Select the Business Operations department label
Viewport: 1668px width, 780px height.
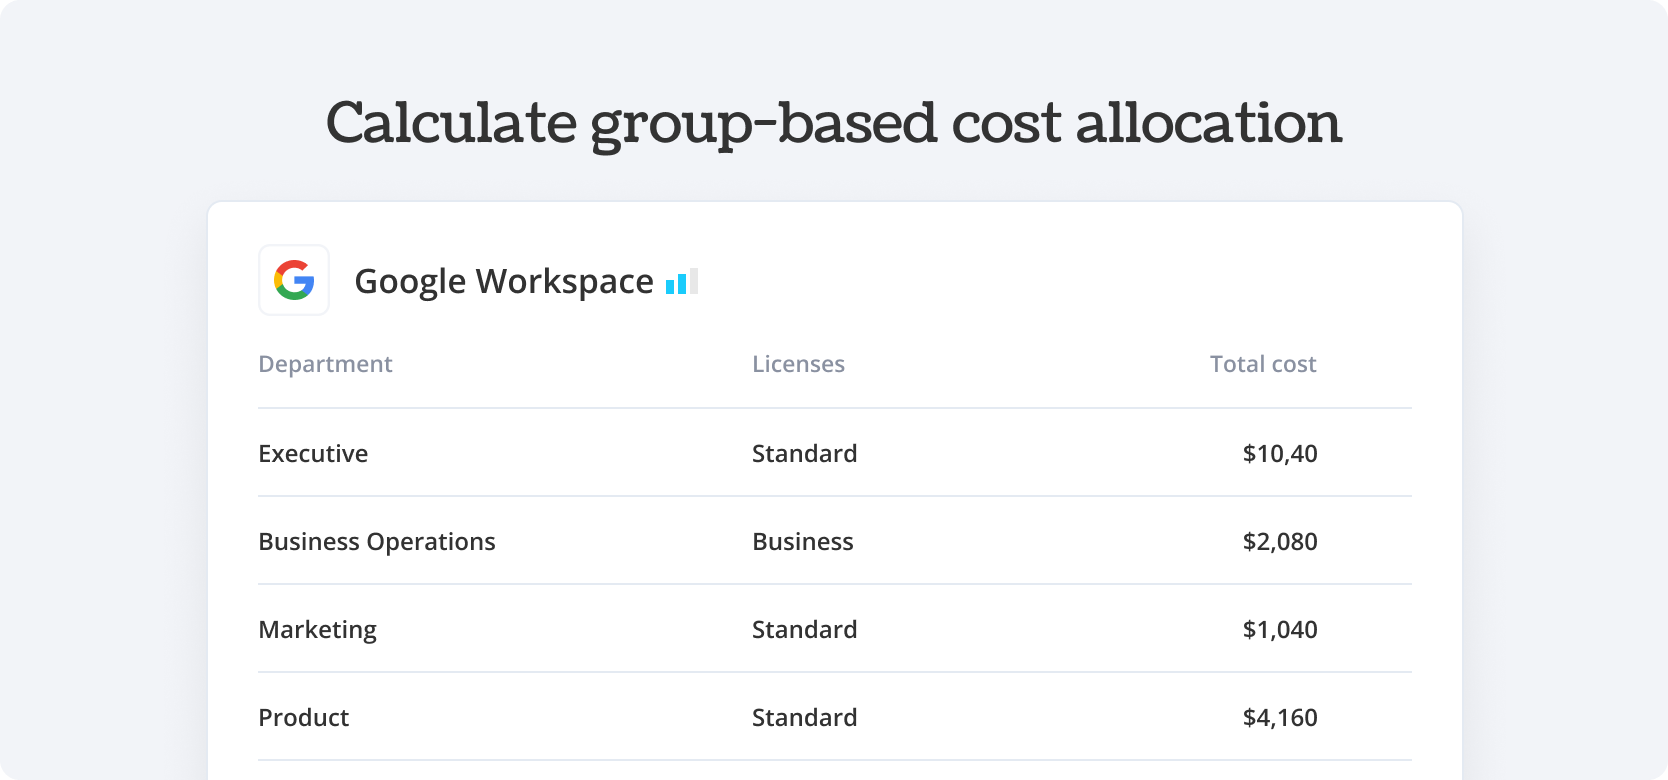[377, 542]
